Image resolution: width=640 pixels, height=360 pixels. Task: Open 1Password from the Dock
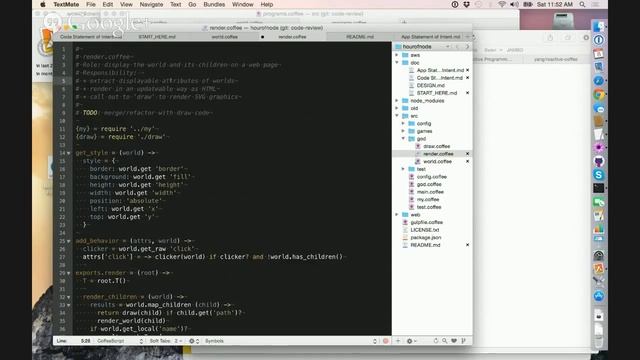point(599,40)
